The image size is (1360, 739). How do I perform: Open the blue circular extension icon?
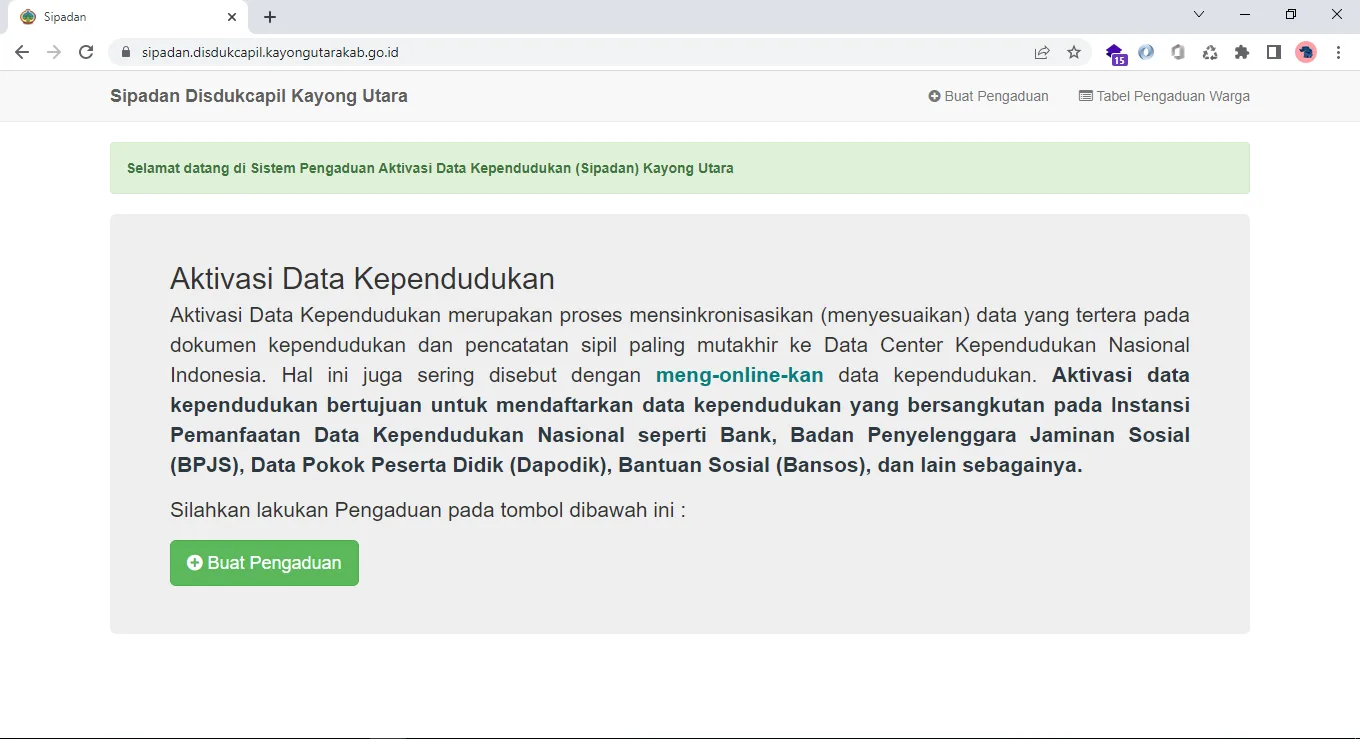pos(1146,52)
